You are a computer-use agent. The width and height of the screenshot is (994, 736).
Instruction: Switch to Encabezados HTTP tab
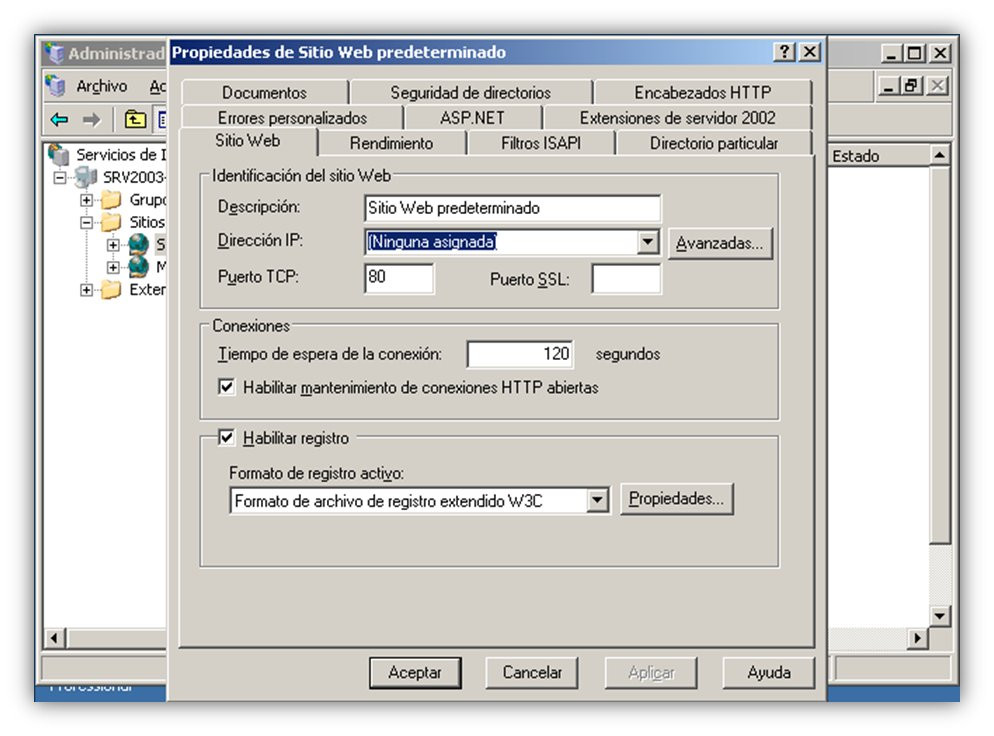point(702,93)
